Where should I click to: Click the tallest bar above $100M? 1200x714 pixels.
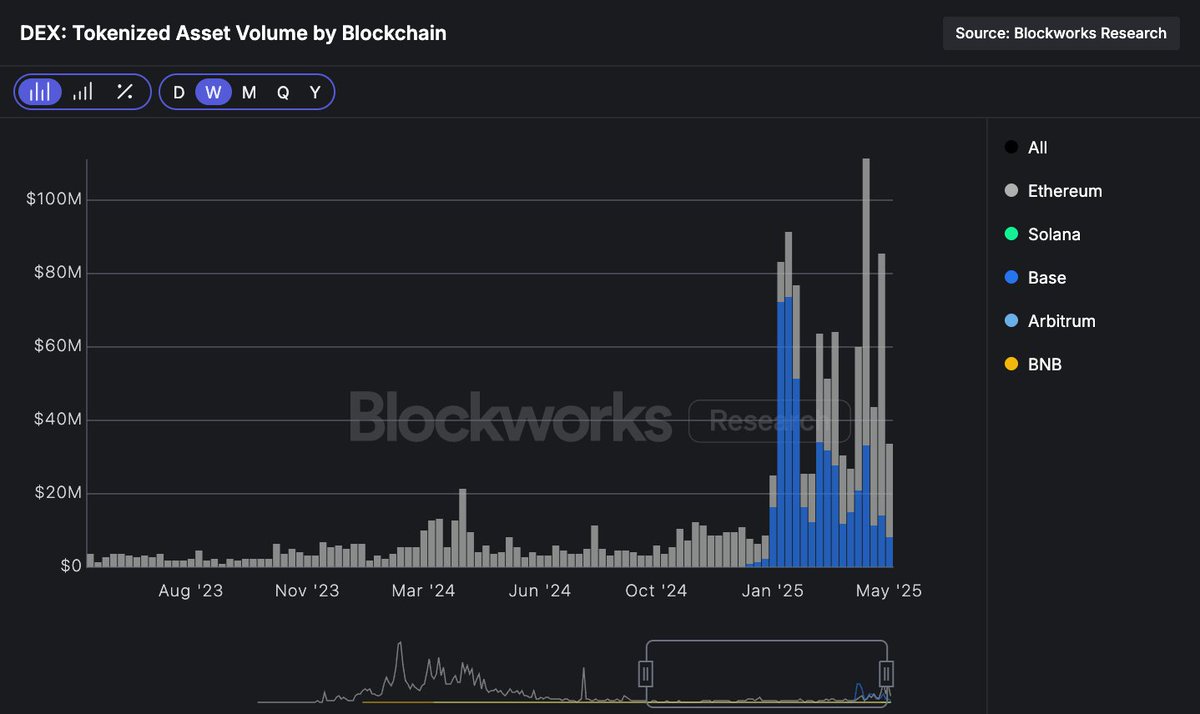click(x=866, y=363)
